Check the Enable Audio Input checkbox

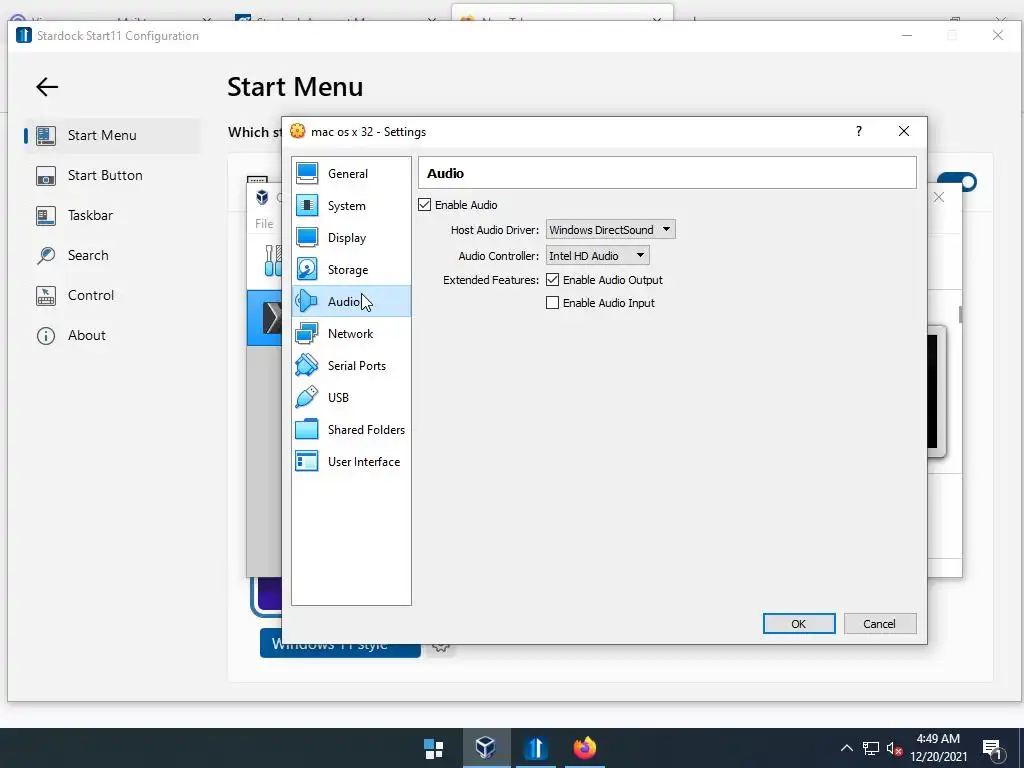tap(552, 303)
